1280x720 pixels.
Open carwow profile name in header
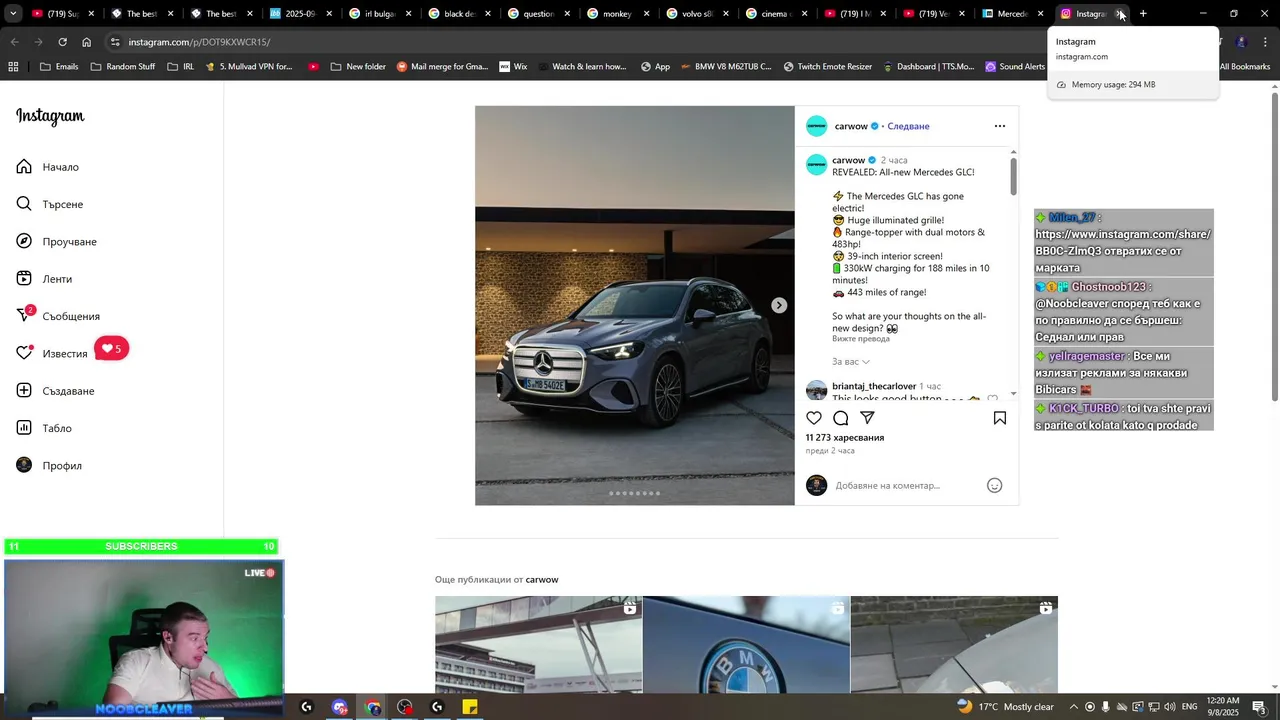[851, 126]
